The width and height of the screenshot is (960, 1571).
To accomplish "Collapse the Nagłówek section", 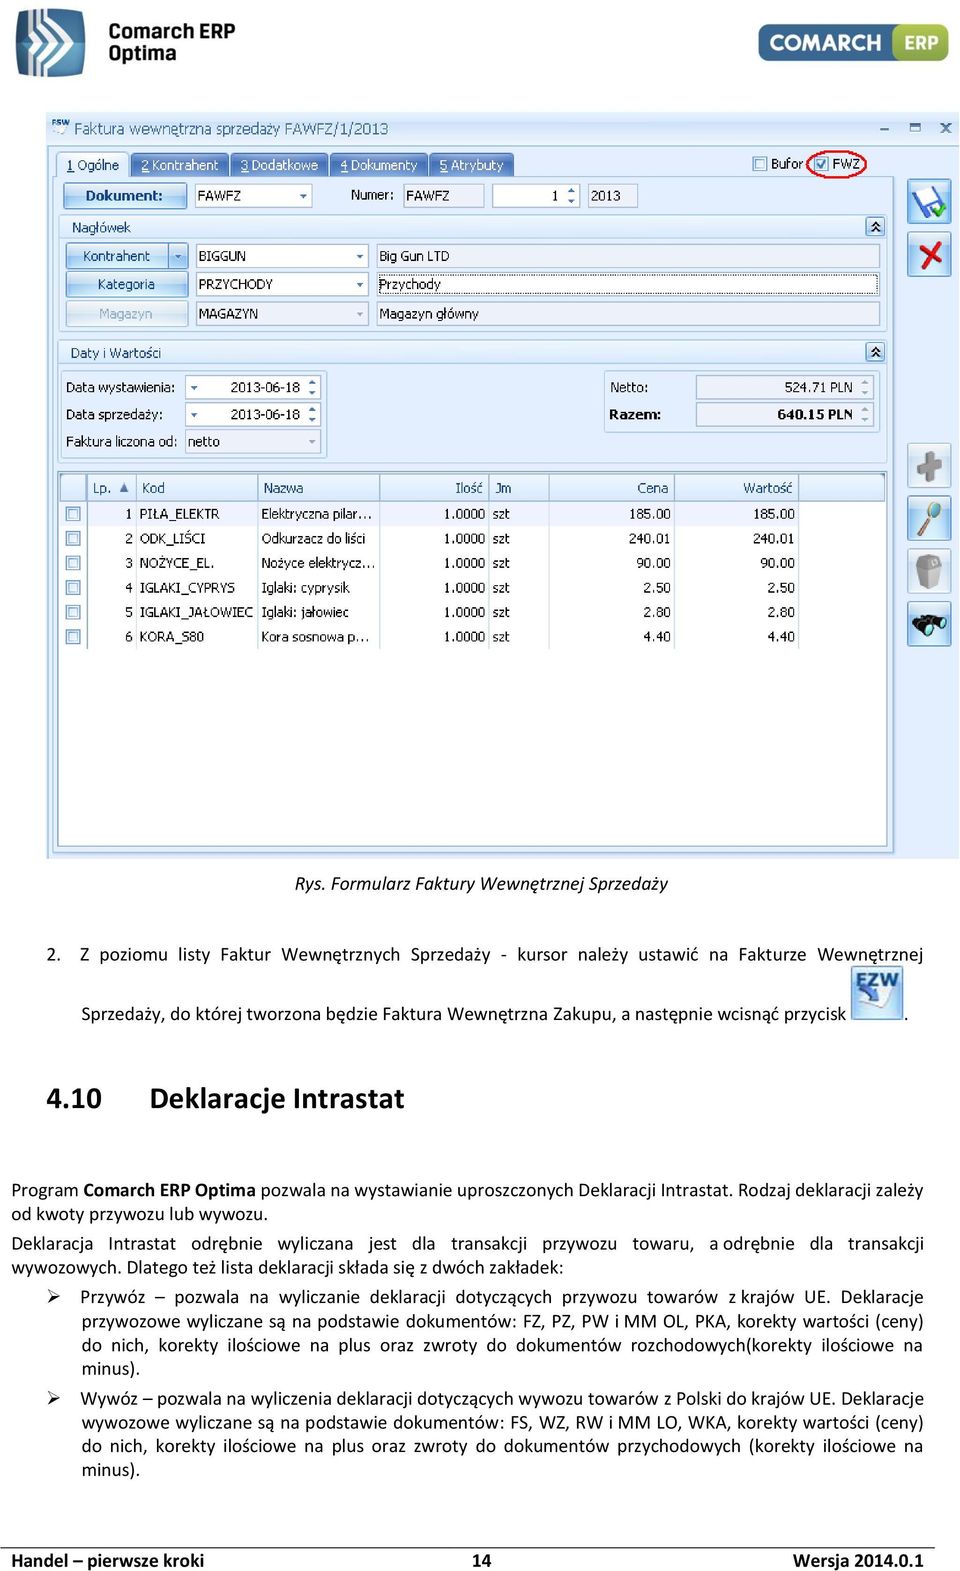I will [x=875, y=227].
